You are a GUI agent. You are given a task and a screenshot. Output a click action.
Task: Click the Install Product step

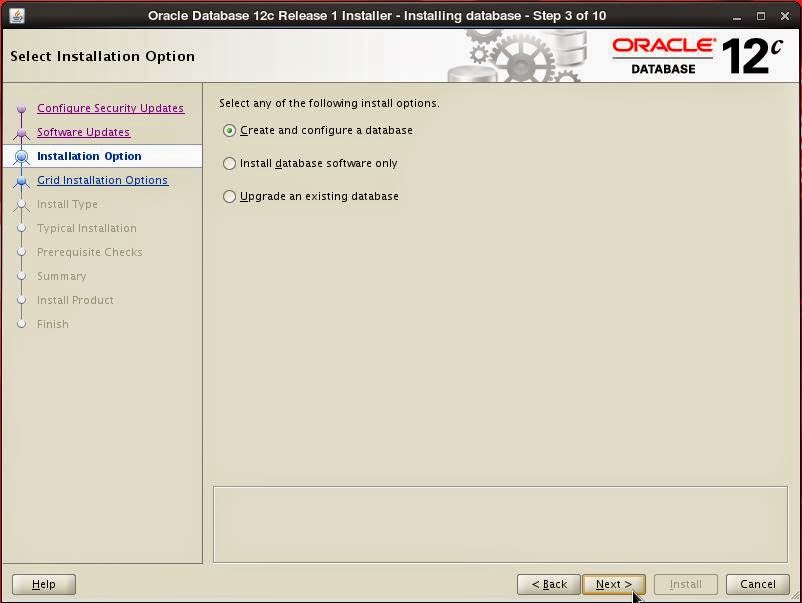(x=75, y=300)
